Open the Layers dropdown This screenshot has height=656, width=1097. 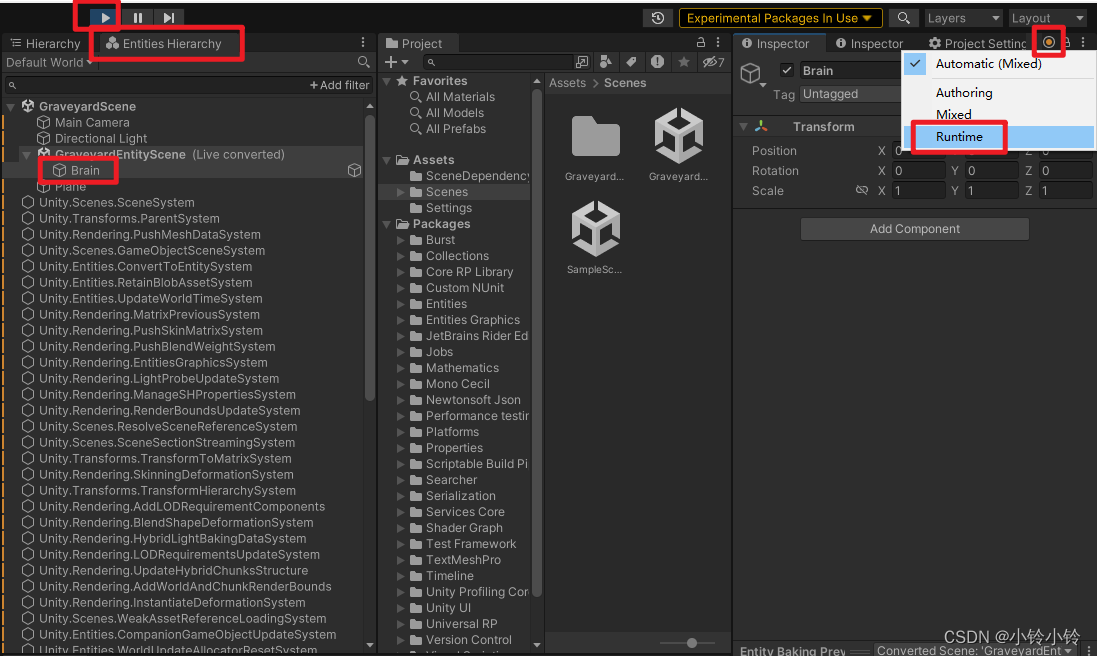[964, 18]
